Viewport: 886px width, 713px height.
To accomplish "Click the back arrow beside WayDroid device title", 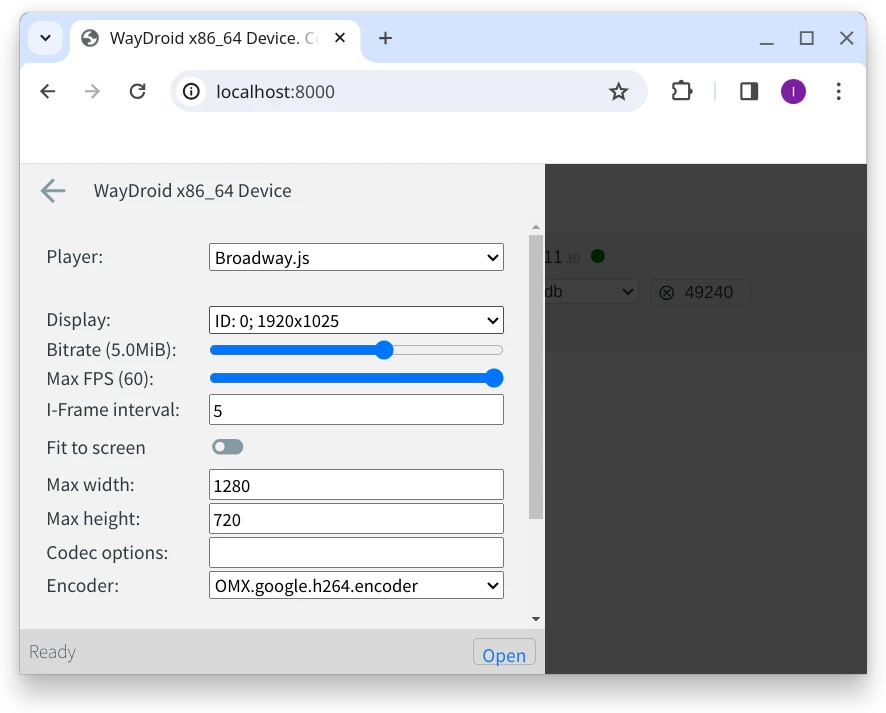I will pos(52,191).
